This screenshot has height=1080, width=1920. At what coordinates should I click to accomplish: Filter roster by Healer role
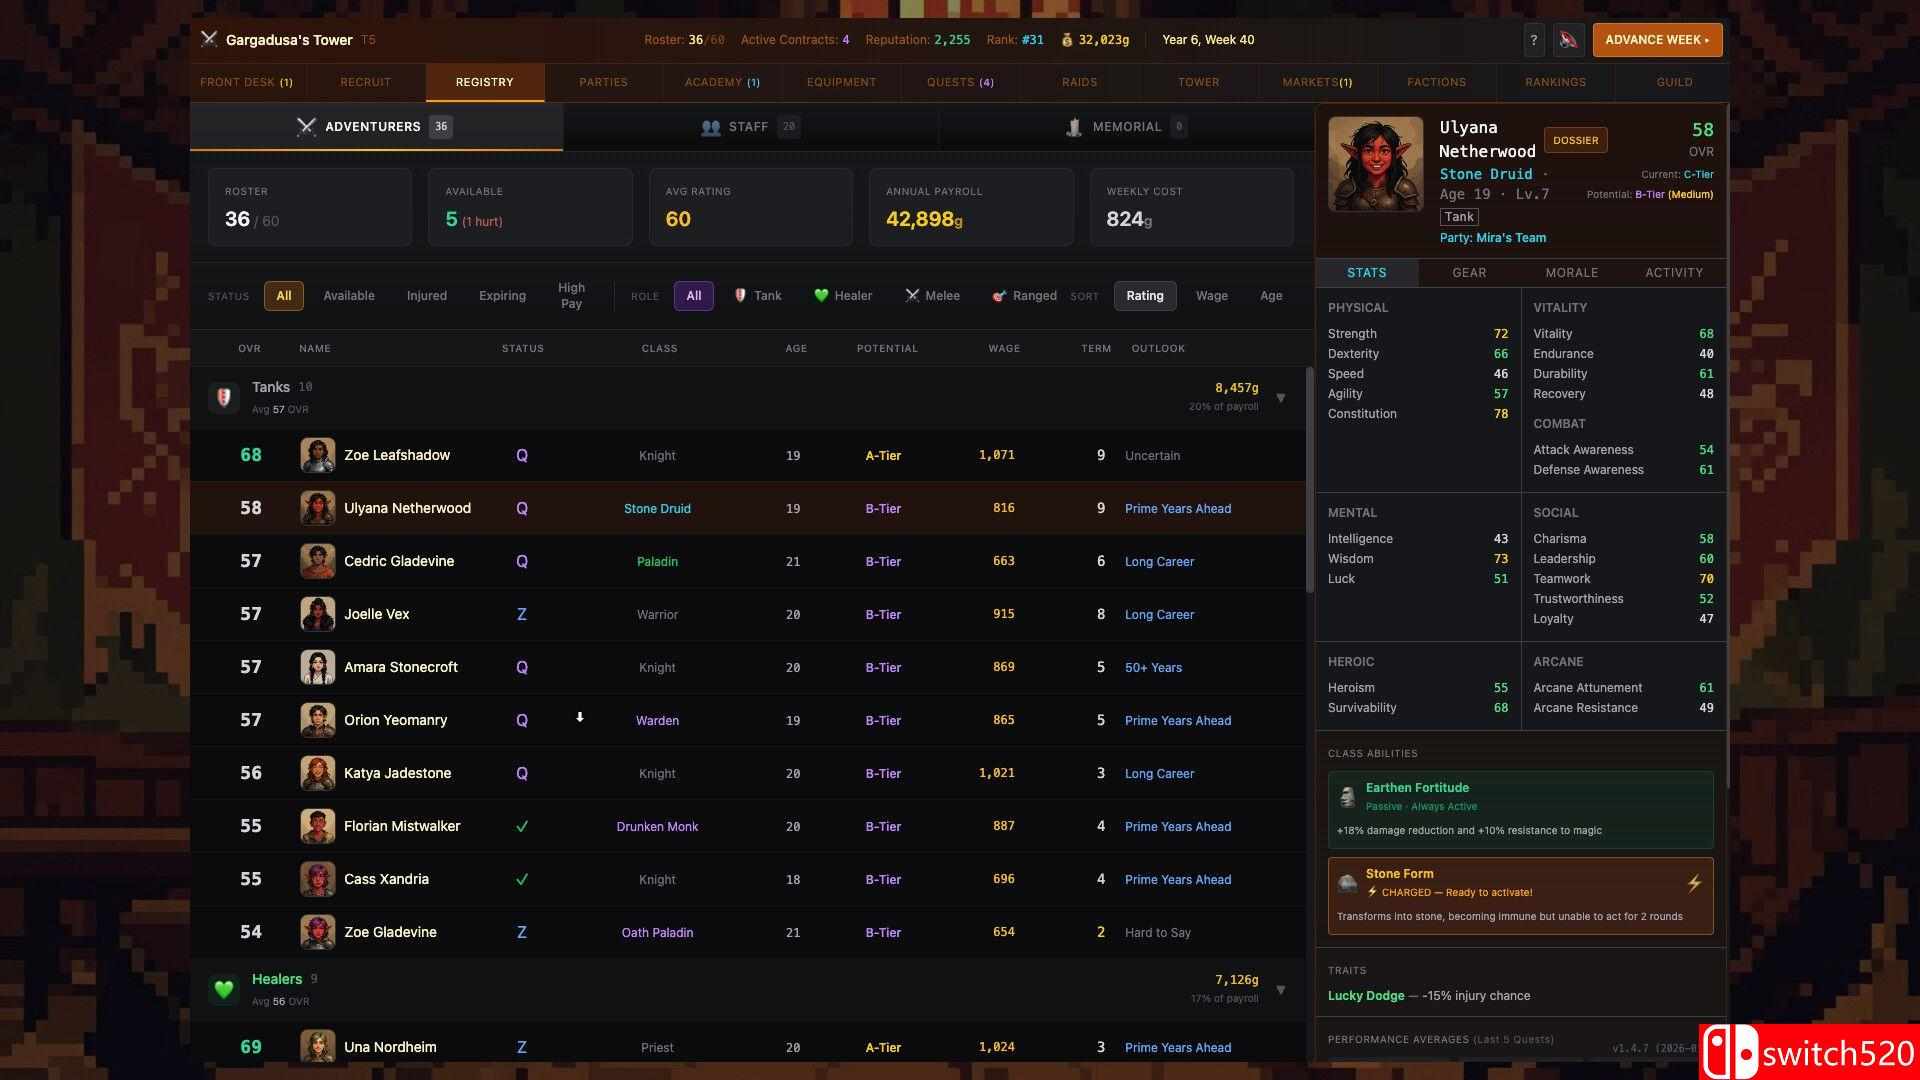(843, 296)
